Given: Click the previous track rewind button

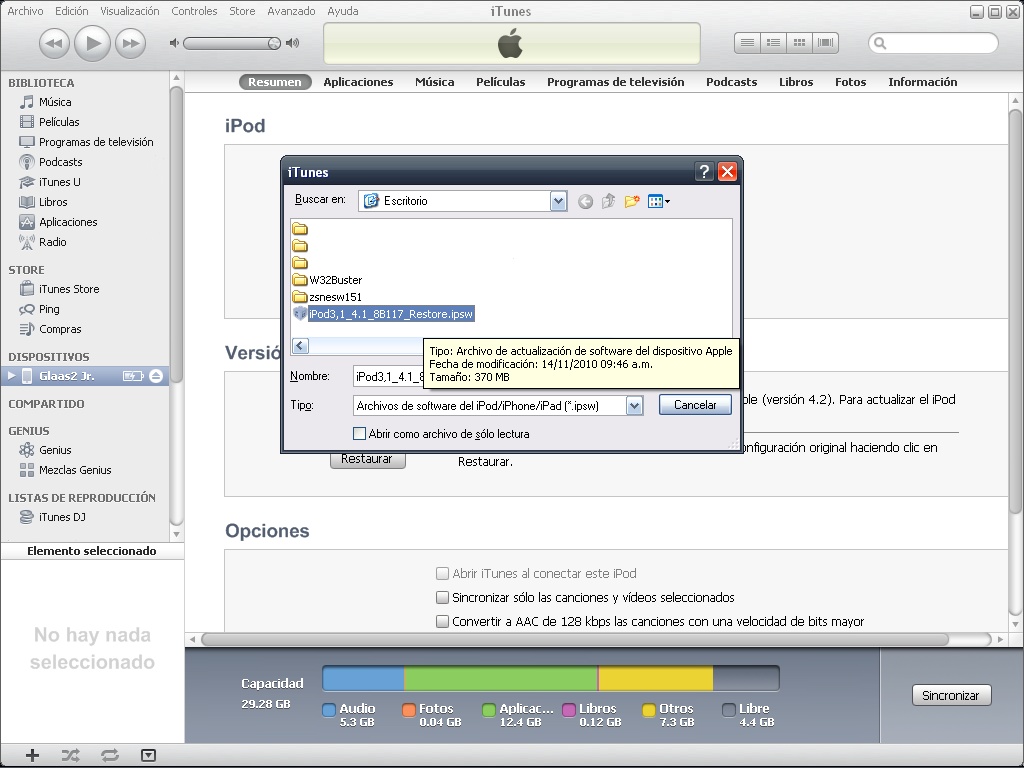Looking at the screenshot, I should point(54,44).
